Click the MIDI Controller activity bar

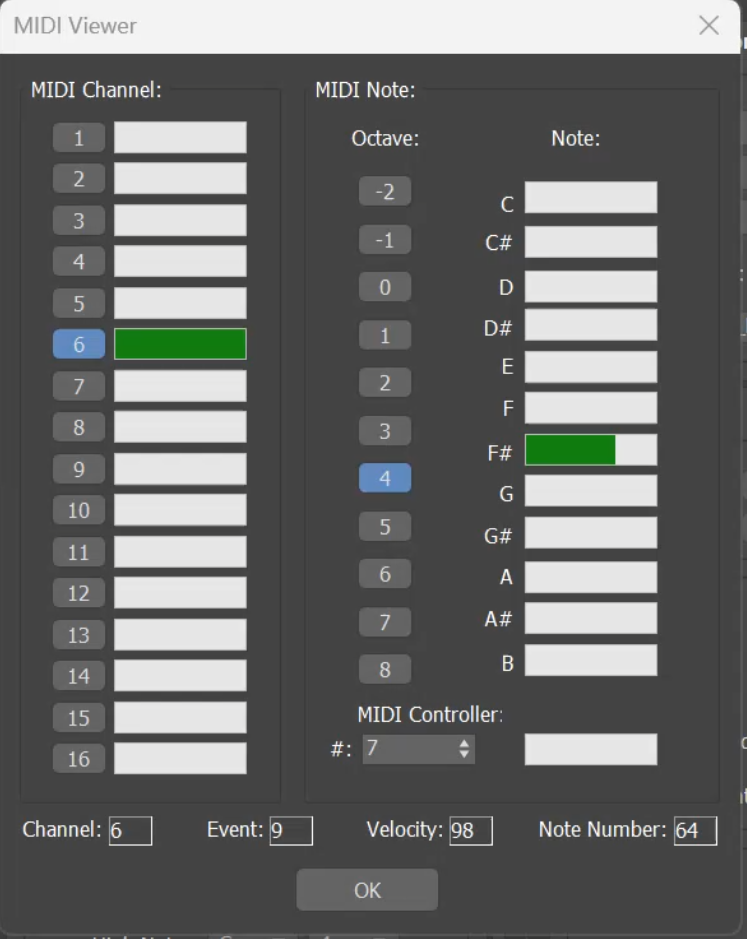(x=591, y=749)
